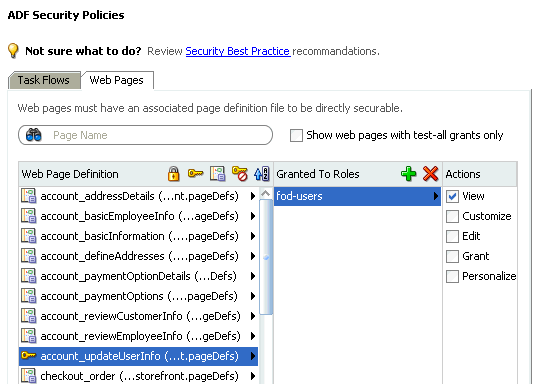Expand arrow for account_paymentOptionDetails row
The image size is (536, 384).
coord(253,276)
